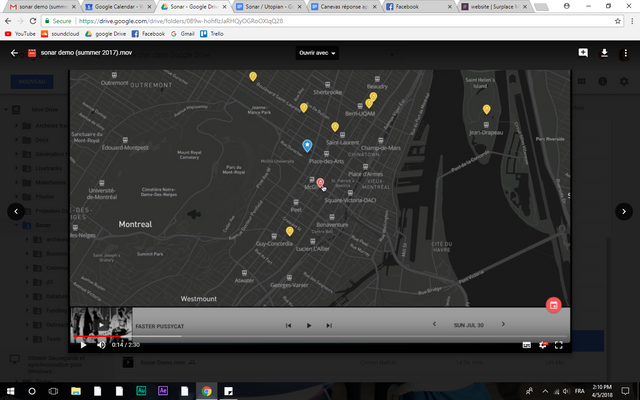
Task: Click the address bar URL
Action: (x=180, y=21)
